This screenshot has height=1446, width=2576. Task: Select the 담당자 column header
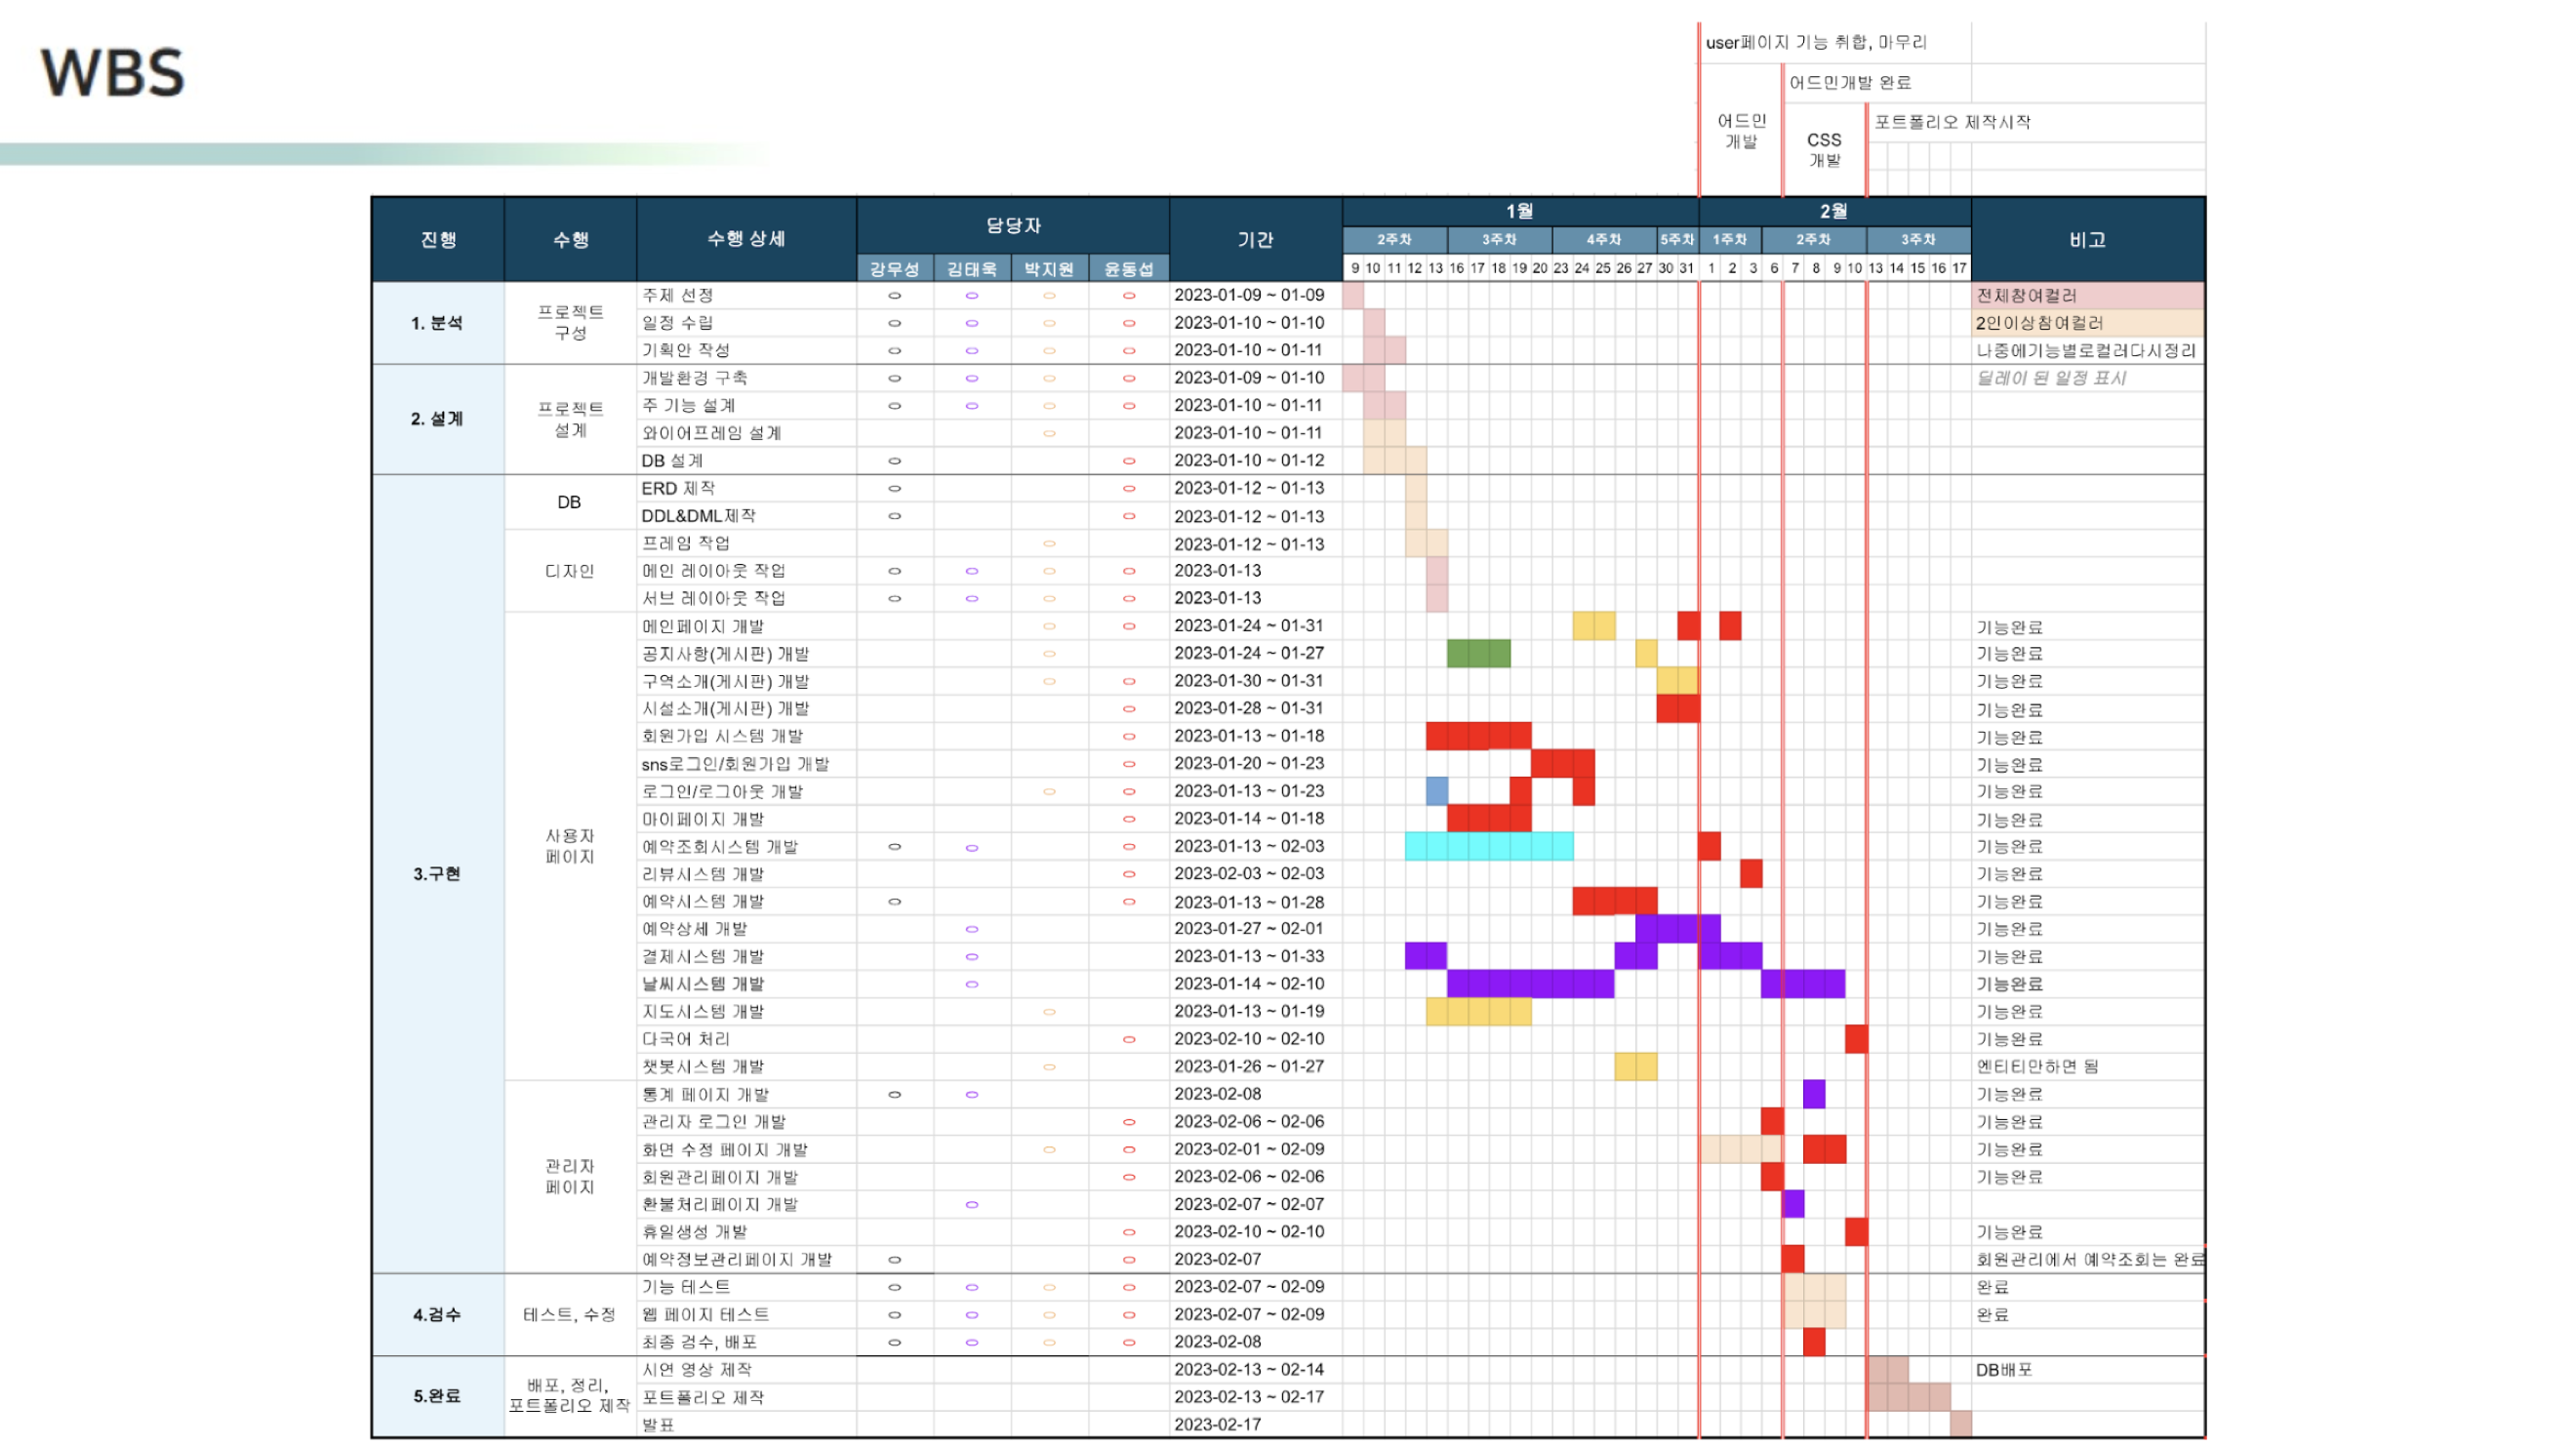(x=1012, y=225)
